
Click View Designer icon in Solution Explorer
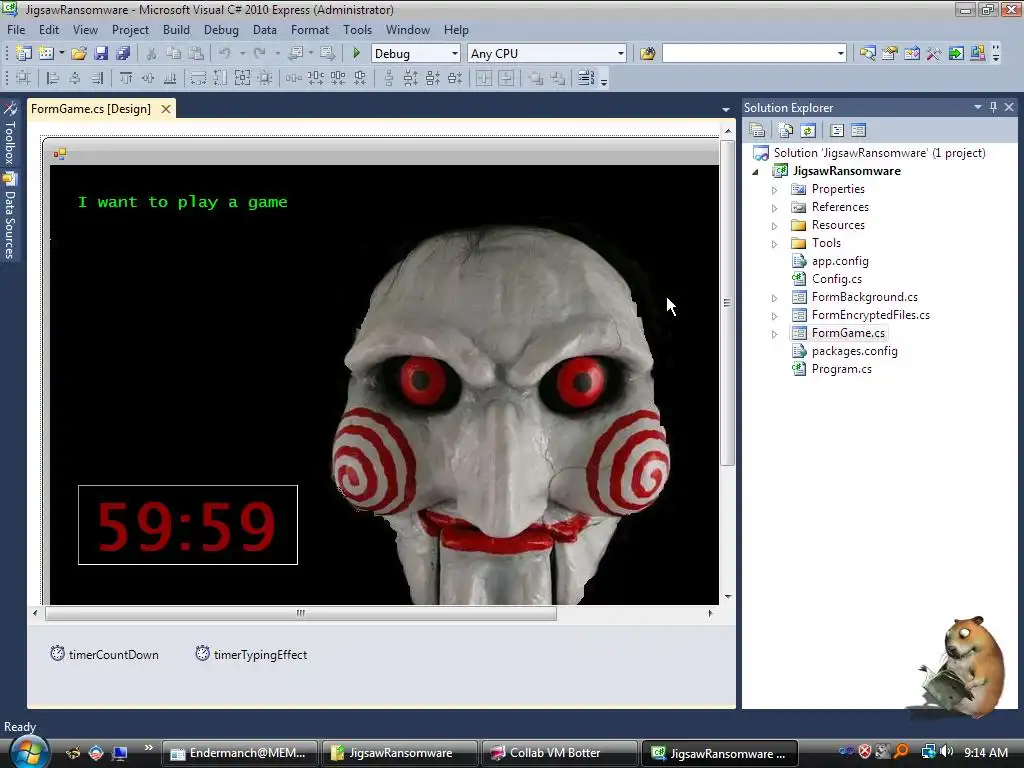pos(859,131)
